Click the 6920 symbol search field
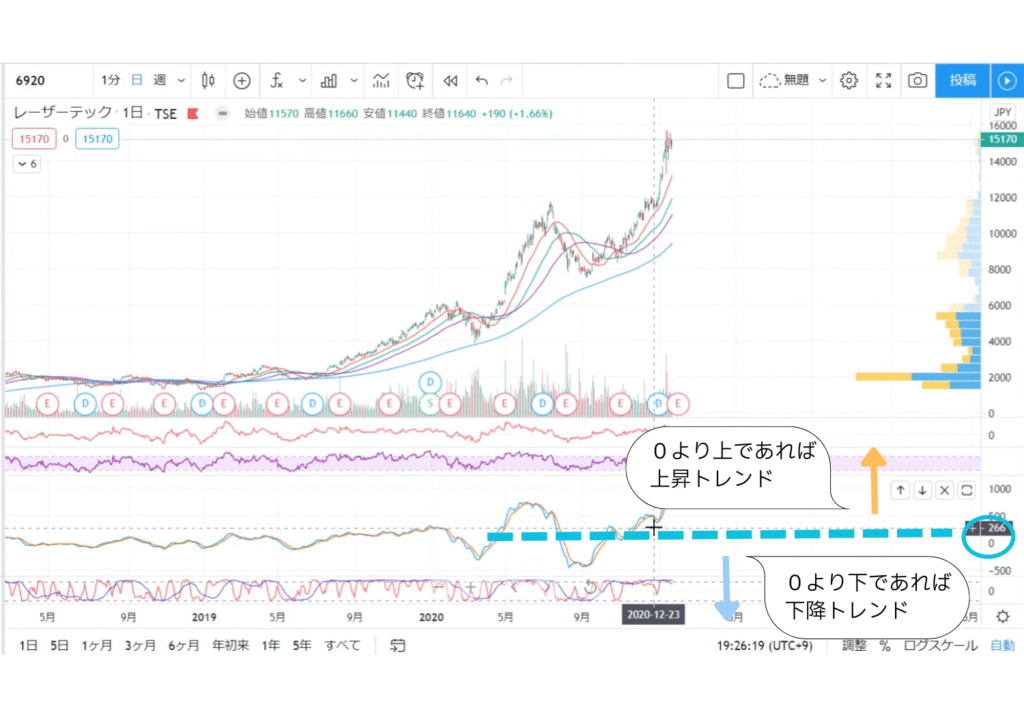 click(45, 80)
